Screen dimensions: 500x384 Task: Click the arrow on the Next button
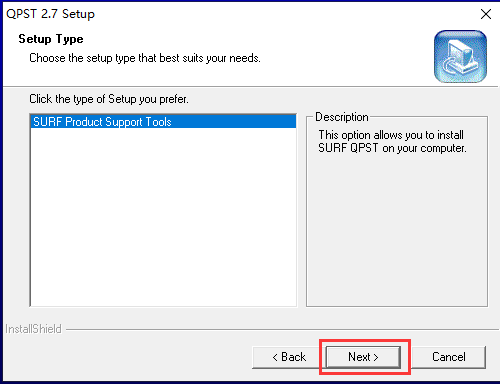tap(376, 357)
